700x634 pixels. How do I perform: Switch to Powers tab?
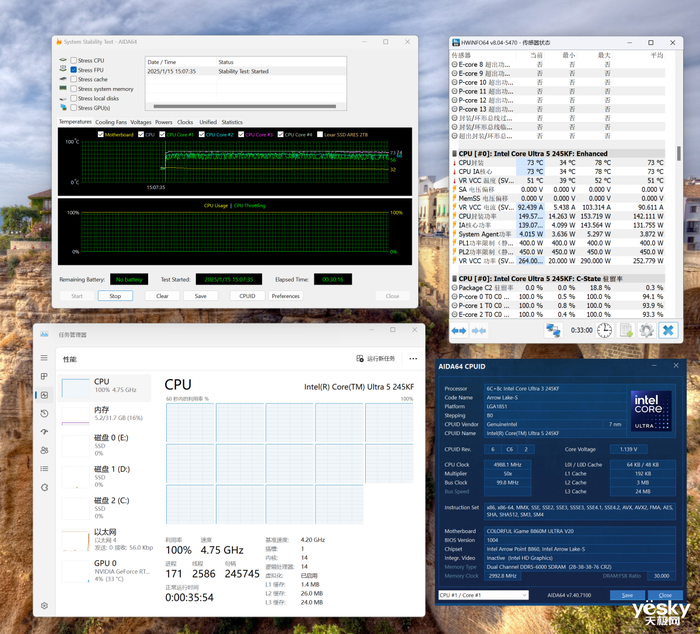(x=164, y=122)
